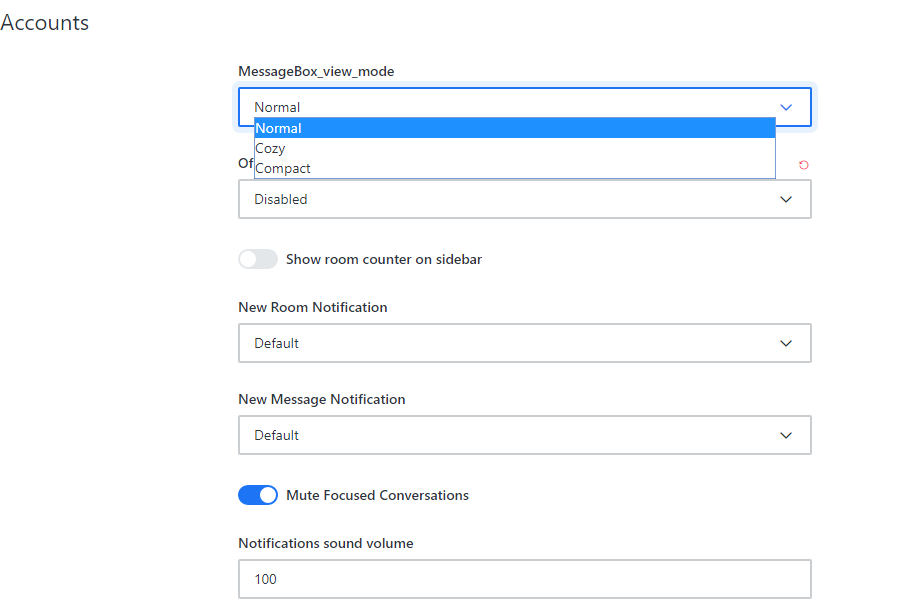903x612 pixels.
Task: Toggle Show room counter on sidebar
Action: (x=258, y=259)
